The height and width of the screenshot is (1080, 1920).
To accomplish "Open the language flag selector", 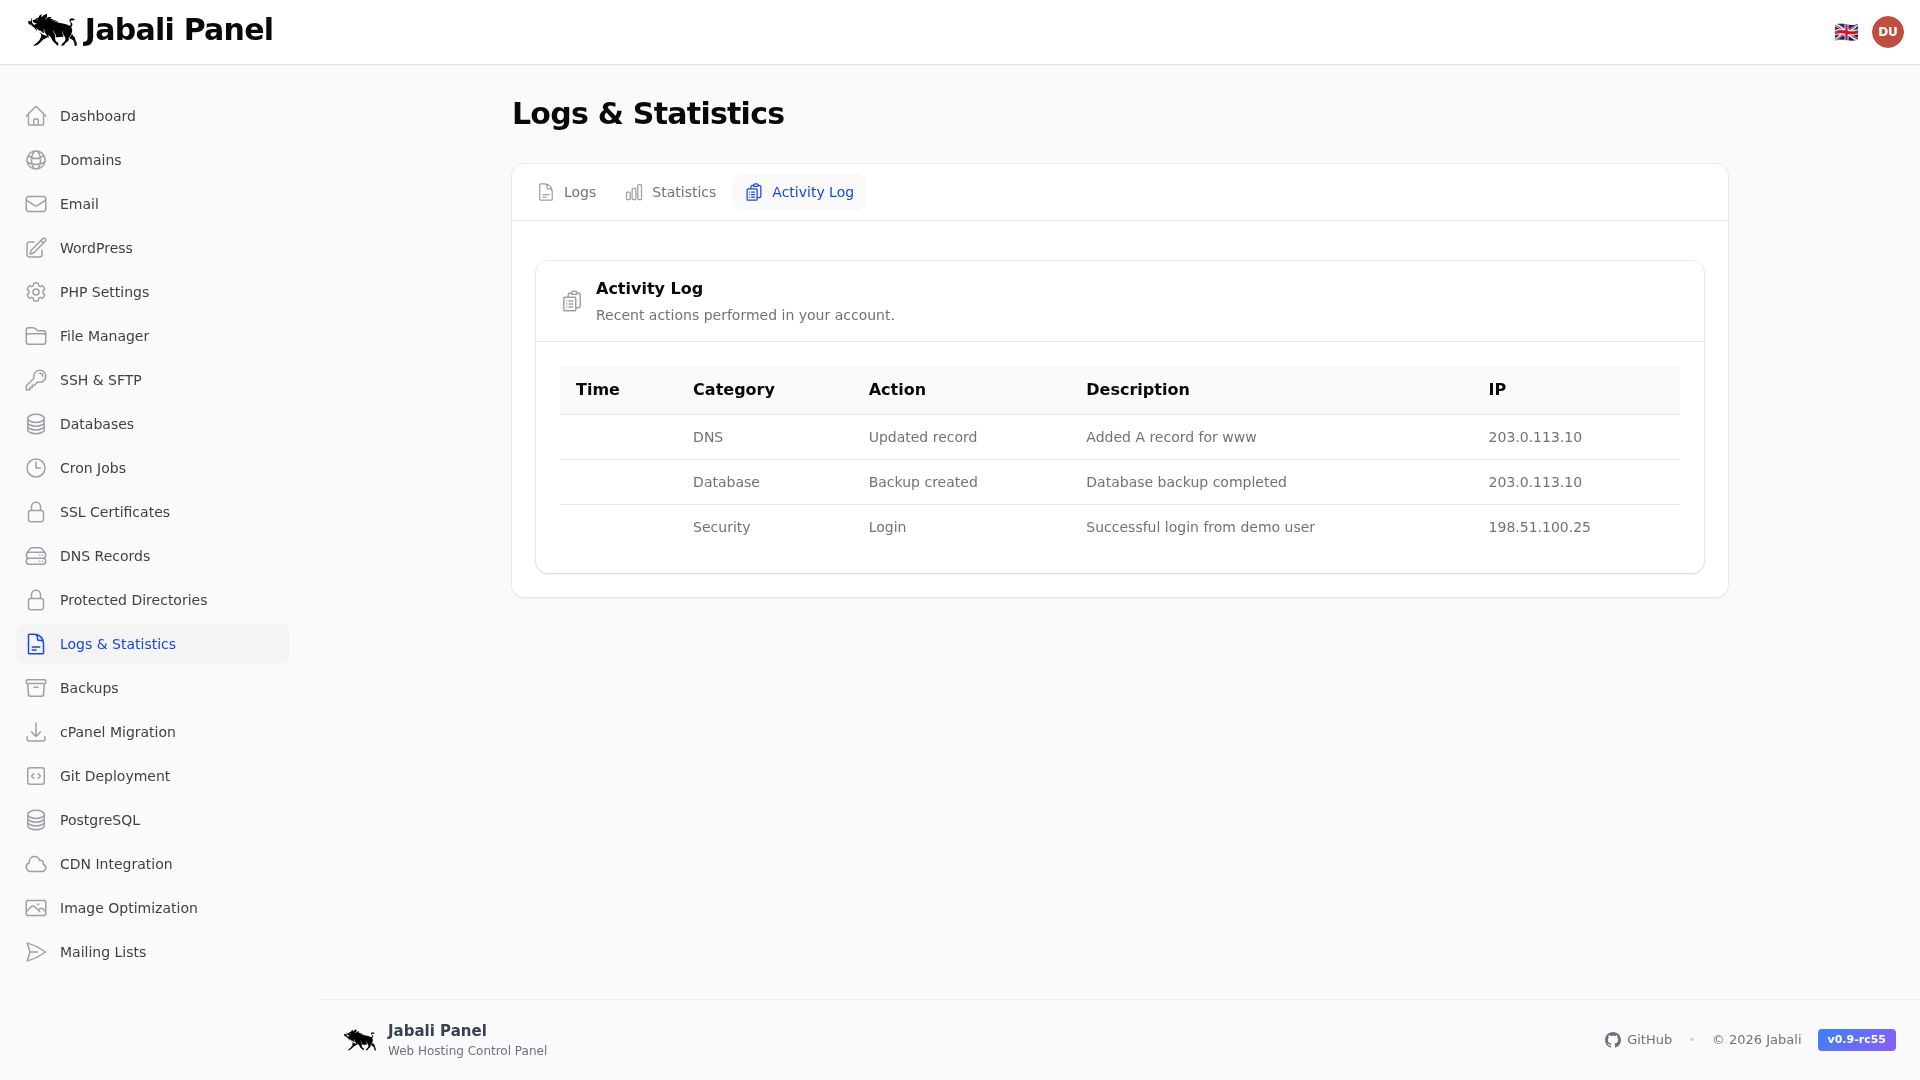I will tap(1847, 31).
